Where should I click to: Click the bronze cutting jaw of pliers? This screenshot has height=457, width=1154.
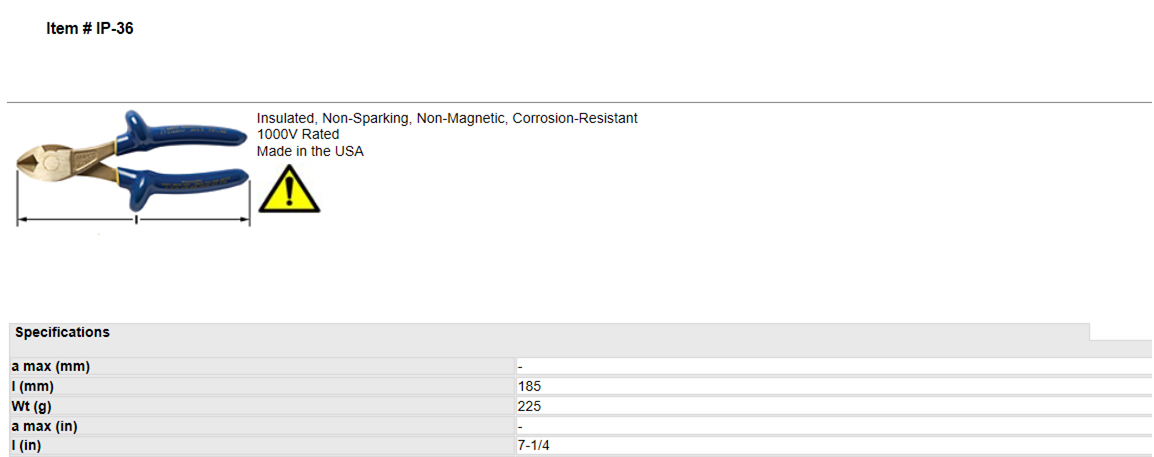37,160
